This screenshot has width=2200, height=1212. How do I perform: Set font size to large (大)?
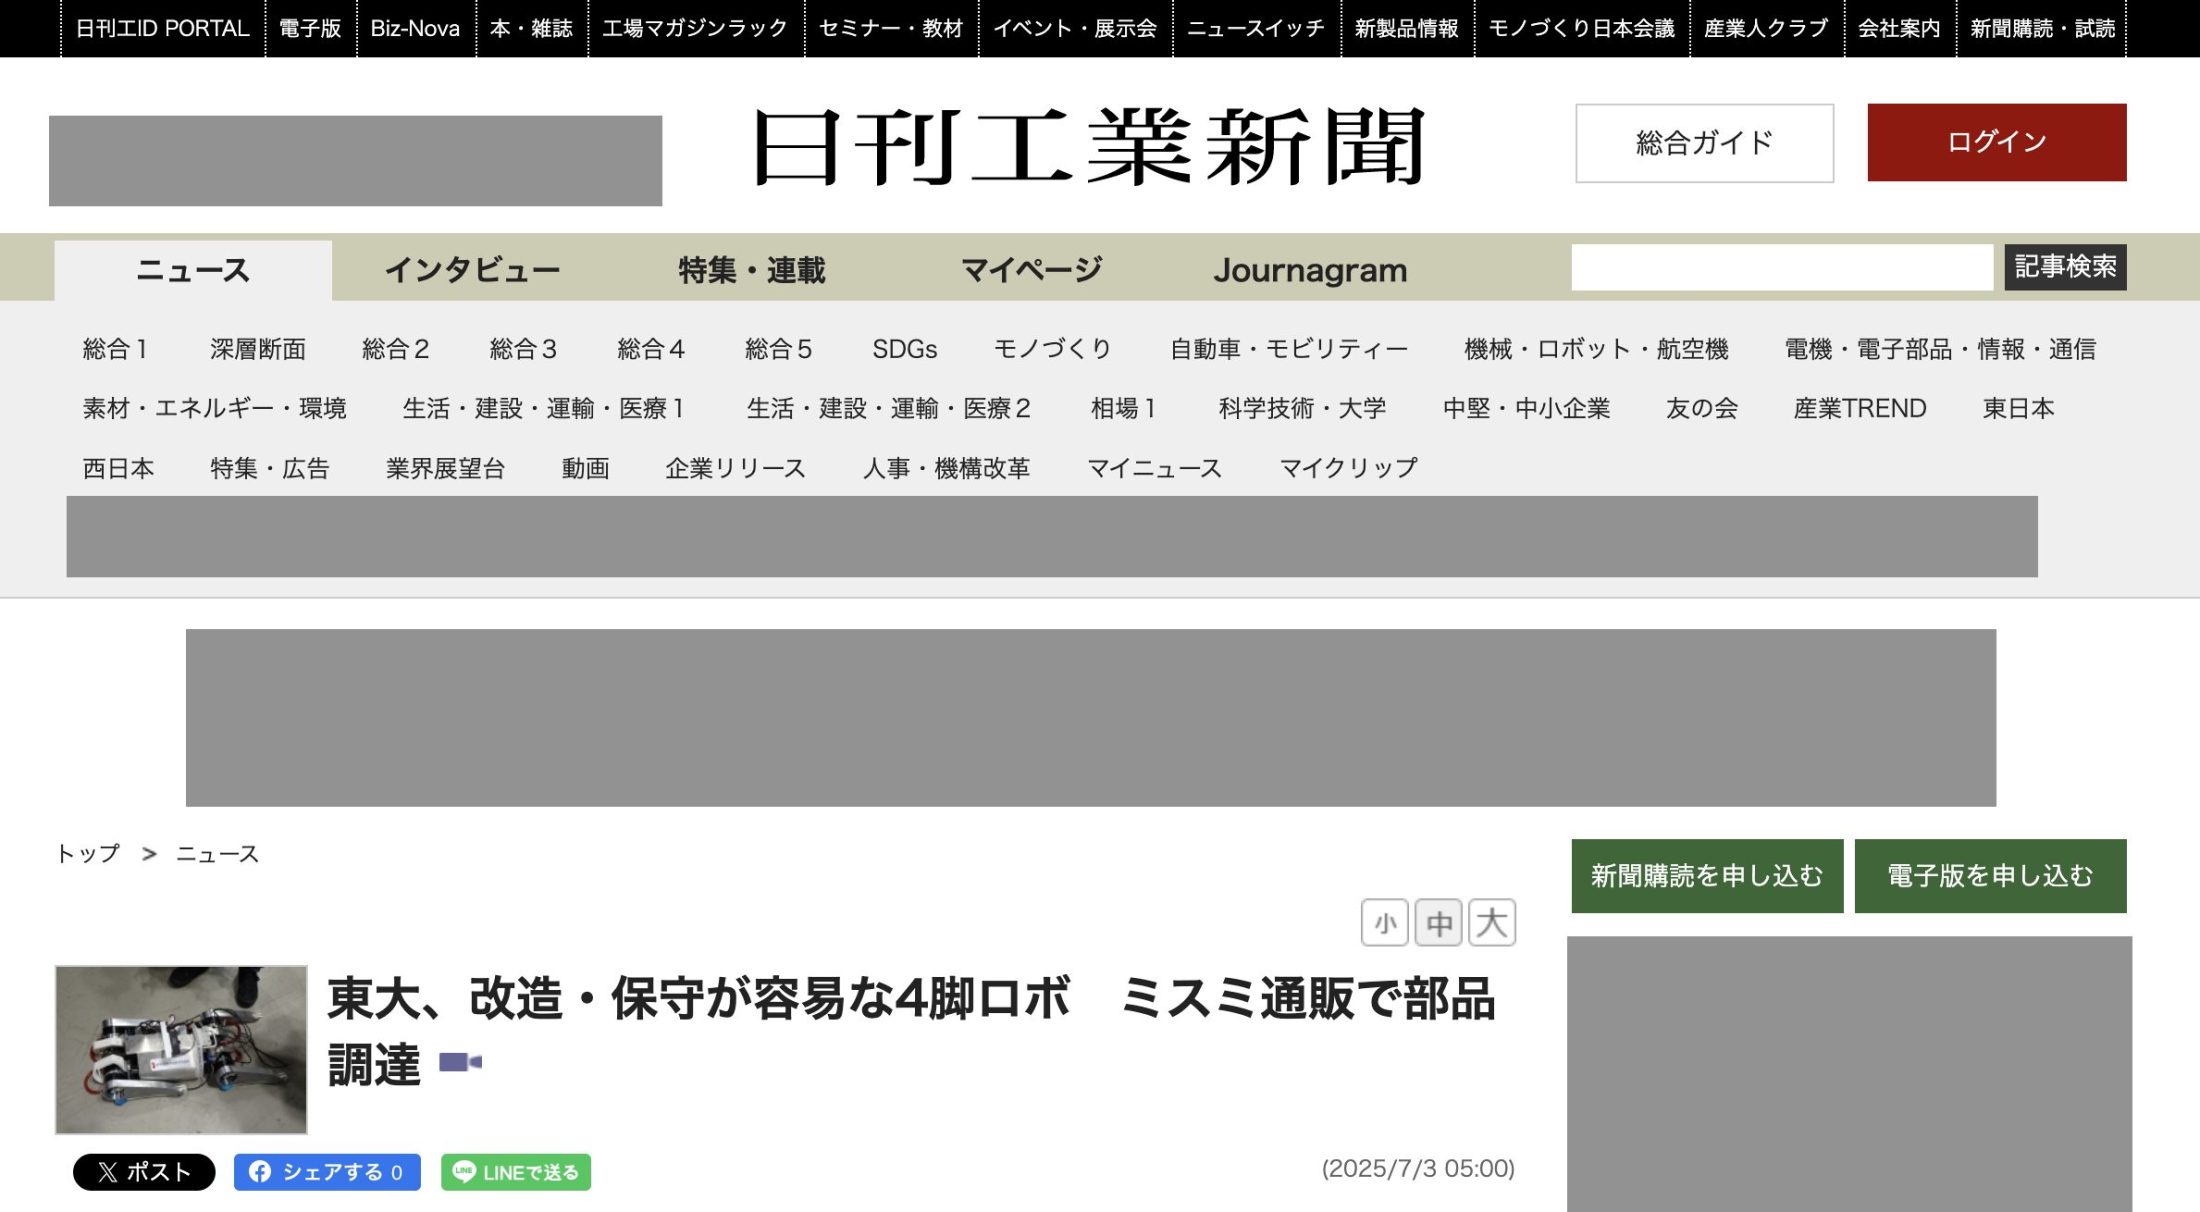point(1491,922)
